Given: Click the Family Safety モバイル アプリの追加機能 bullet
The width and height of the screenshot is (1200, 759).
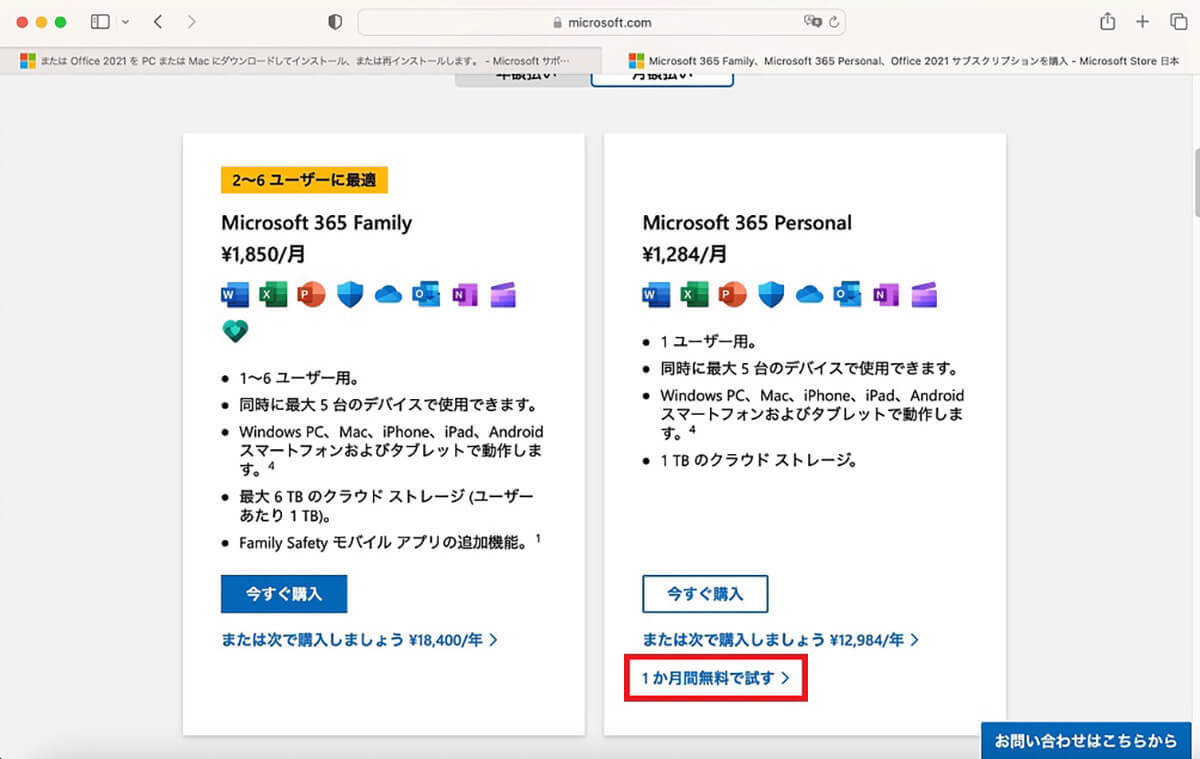Looking at the screenshot, I should (390, 542).
